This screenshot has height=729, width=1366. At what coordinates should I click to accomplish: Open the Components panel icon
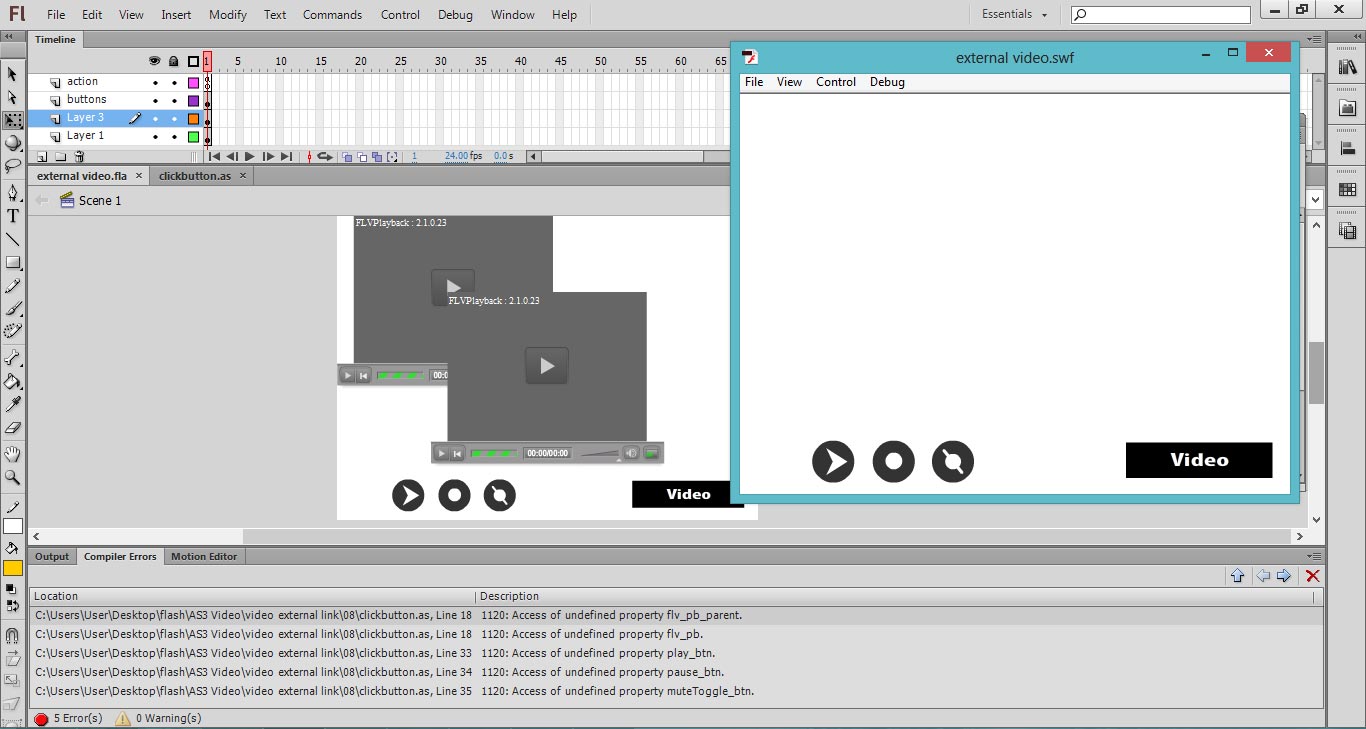coord(1347,108)
